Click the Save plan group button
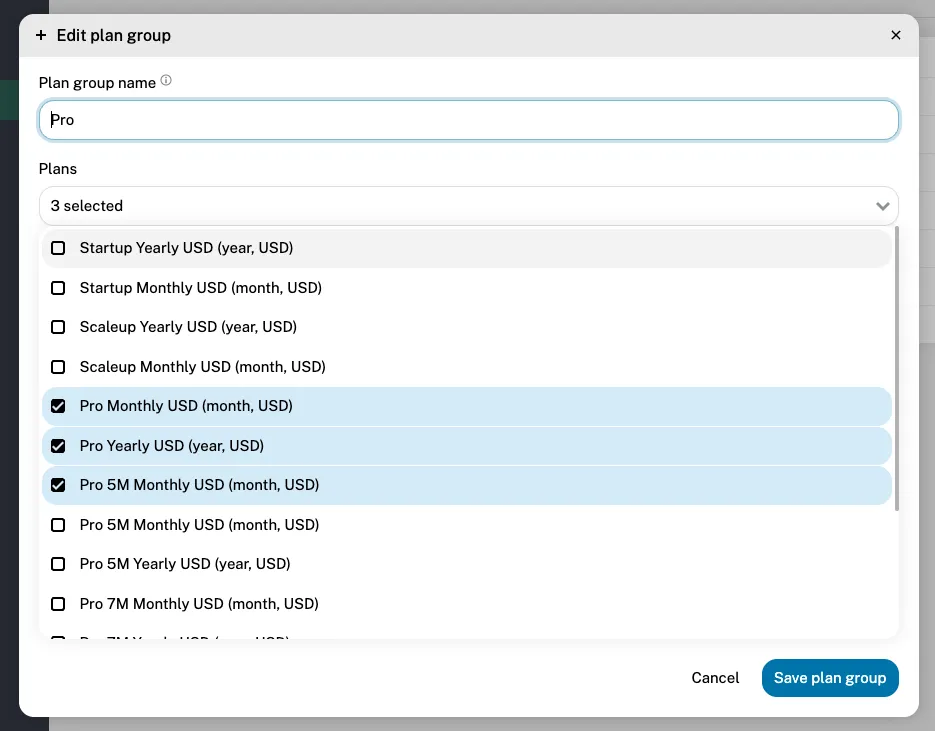Screen dimensions: 935x731 830,678
